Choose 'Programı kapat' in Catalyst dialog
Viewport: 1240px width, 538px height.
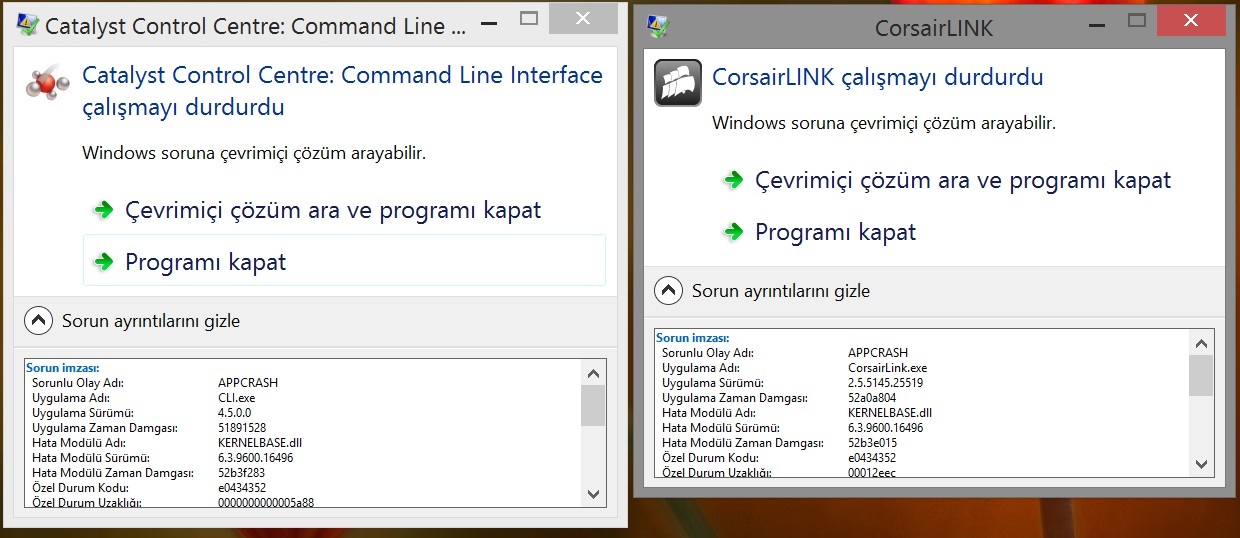344,262
